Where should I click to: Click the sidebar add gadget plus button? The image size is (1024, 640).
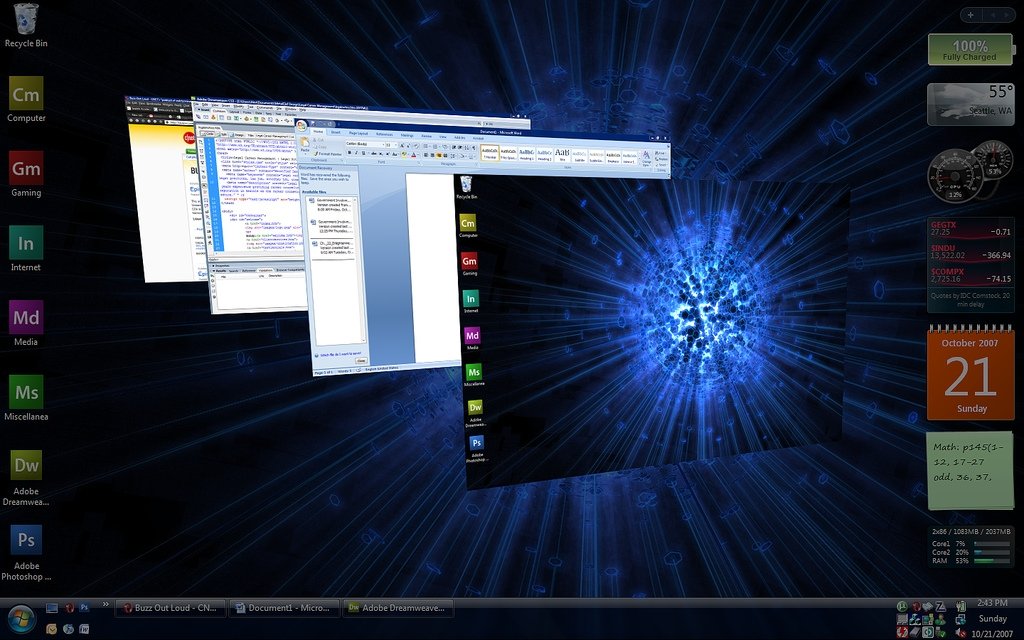click(970, 14)
